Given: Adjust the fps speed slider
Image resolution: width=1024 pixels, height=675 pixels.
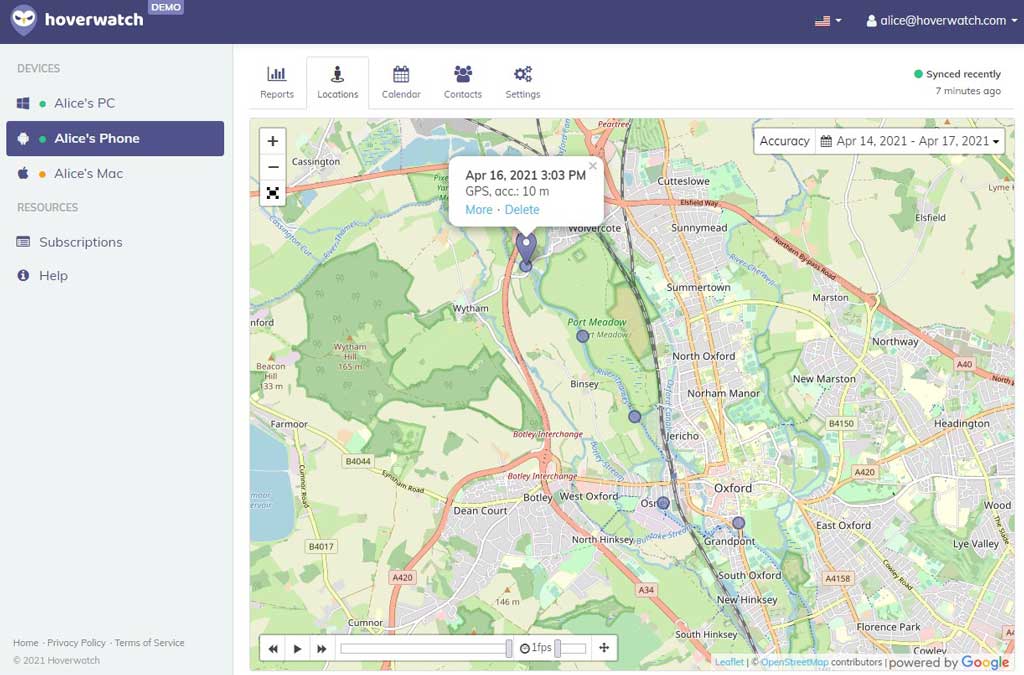Looking at the screenshot, I should click(570, 648).
